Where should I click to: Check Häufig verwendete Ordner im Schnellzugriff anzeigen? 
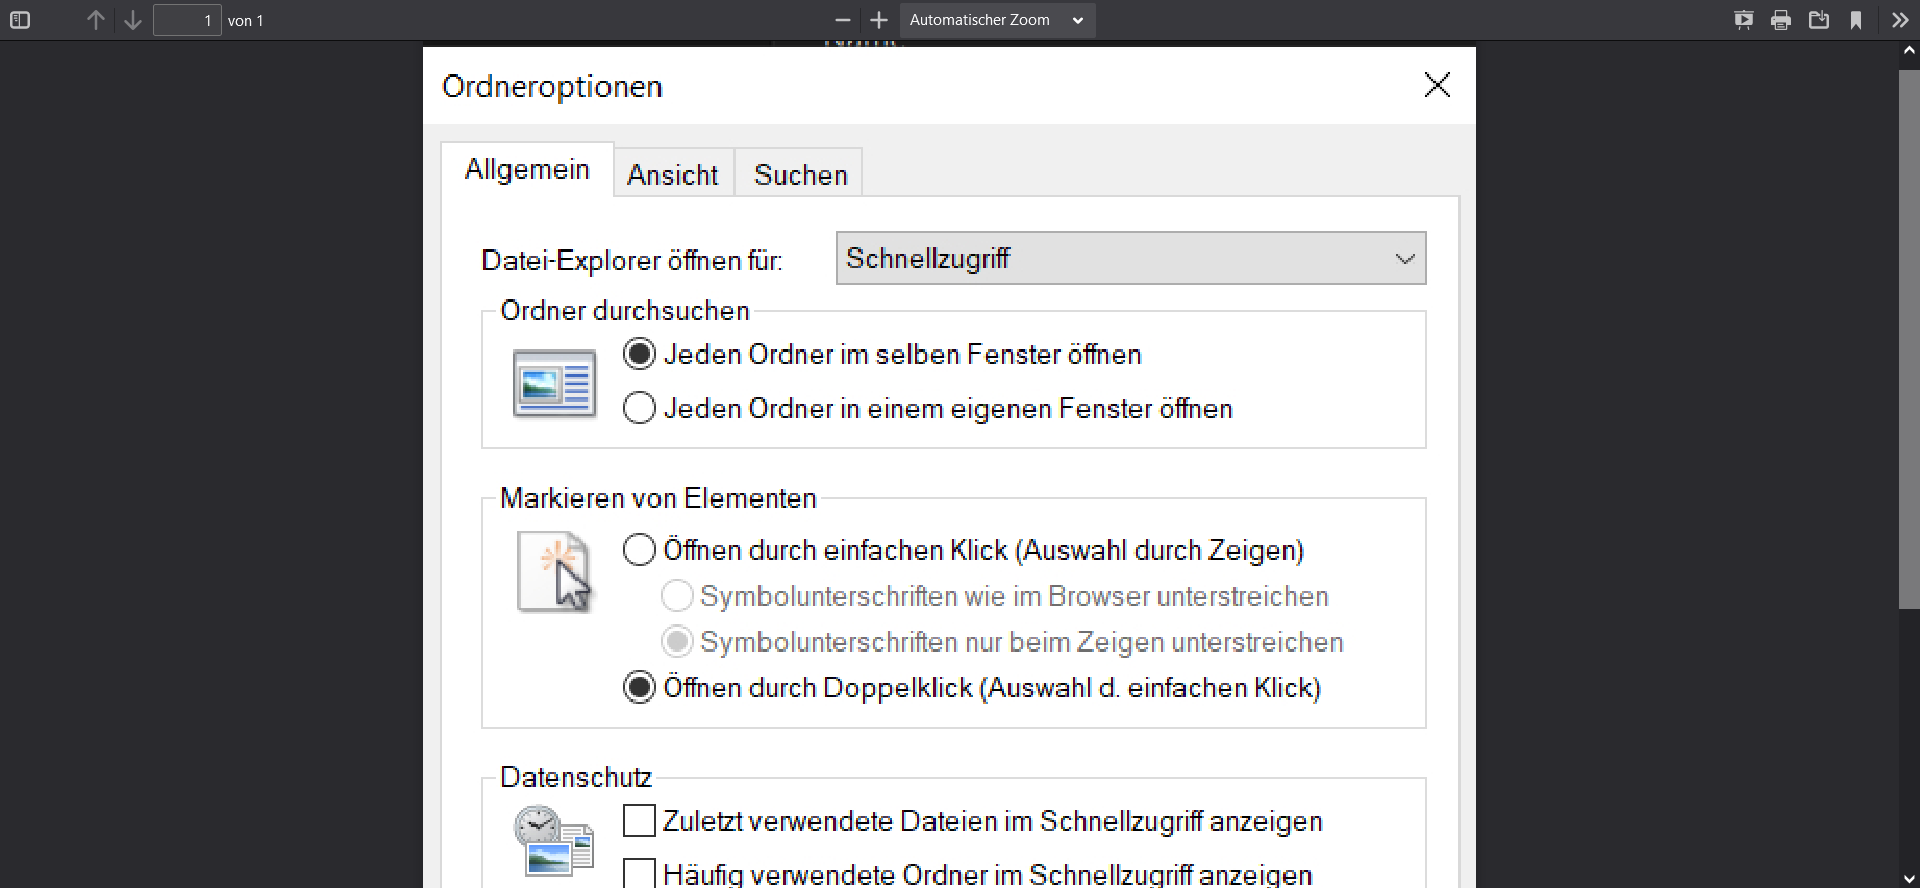(x=967, y=874)
